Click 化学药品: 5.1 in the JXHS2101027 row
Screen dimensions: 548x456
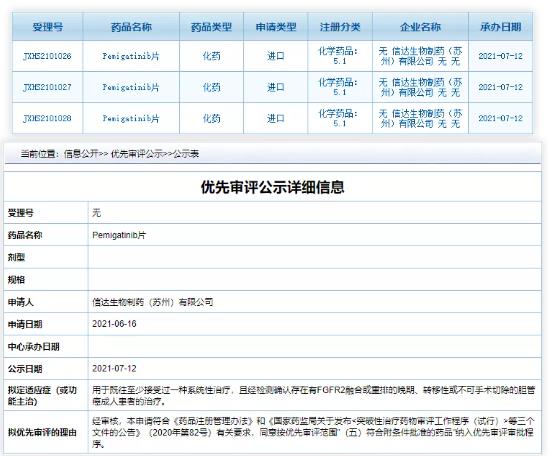point(338,87)
